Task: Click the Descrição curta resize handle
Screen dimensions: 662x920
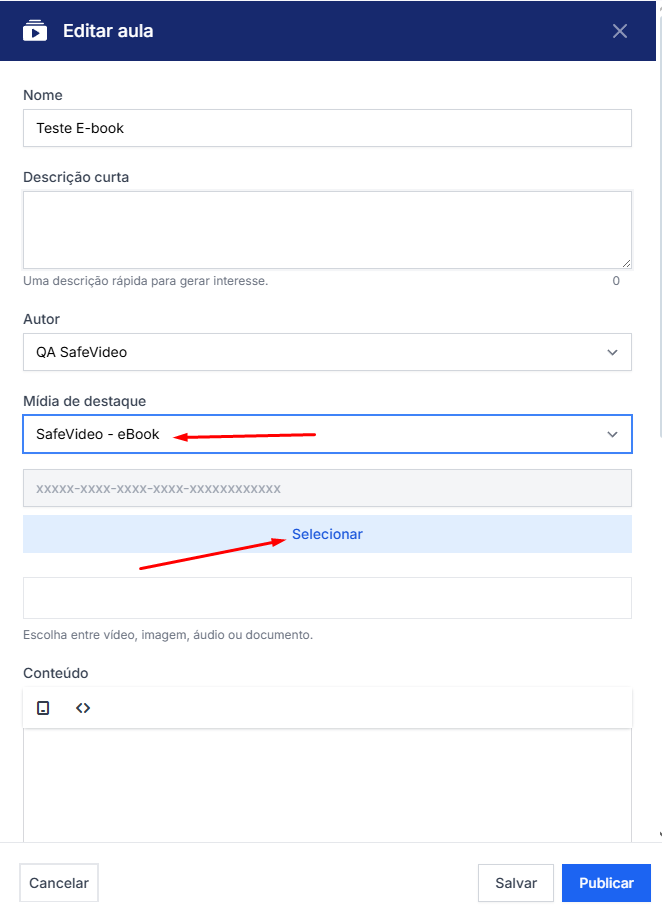Action: click(x=626, y=263)
